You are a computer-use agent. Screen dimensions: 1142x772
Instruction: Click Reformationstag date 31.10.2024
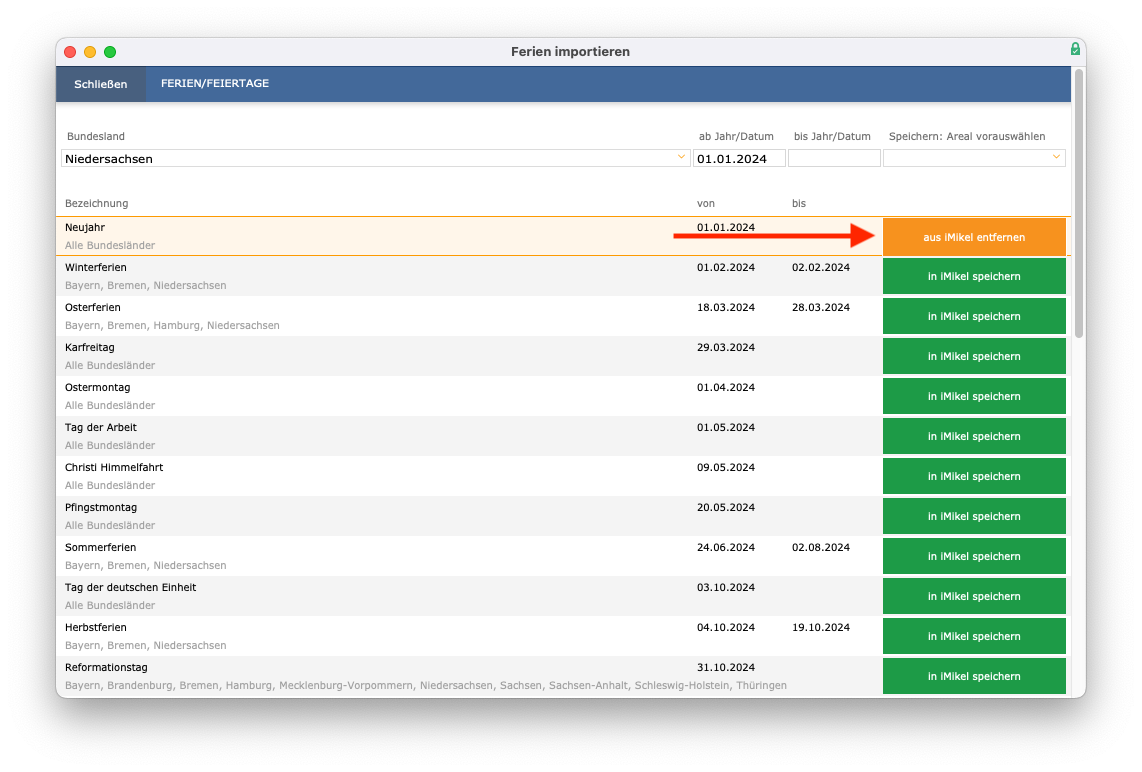pyautogui.click(x=725, y=668)
